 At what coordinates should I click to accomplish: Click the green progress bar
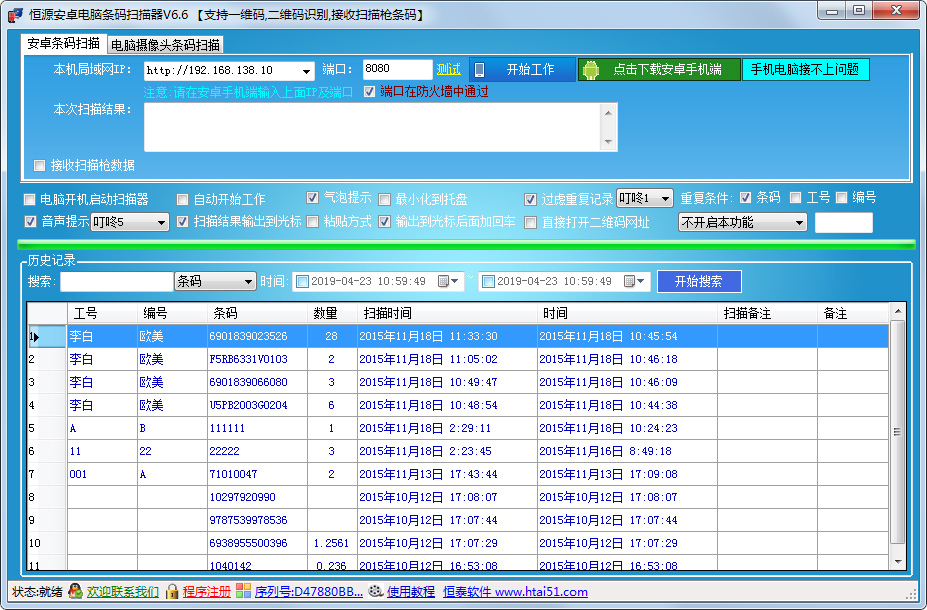(x=466, y=244)
